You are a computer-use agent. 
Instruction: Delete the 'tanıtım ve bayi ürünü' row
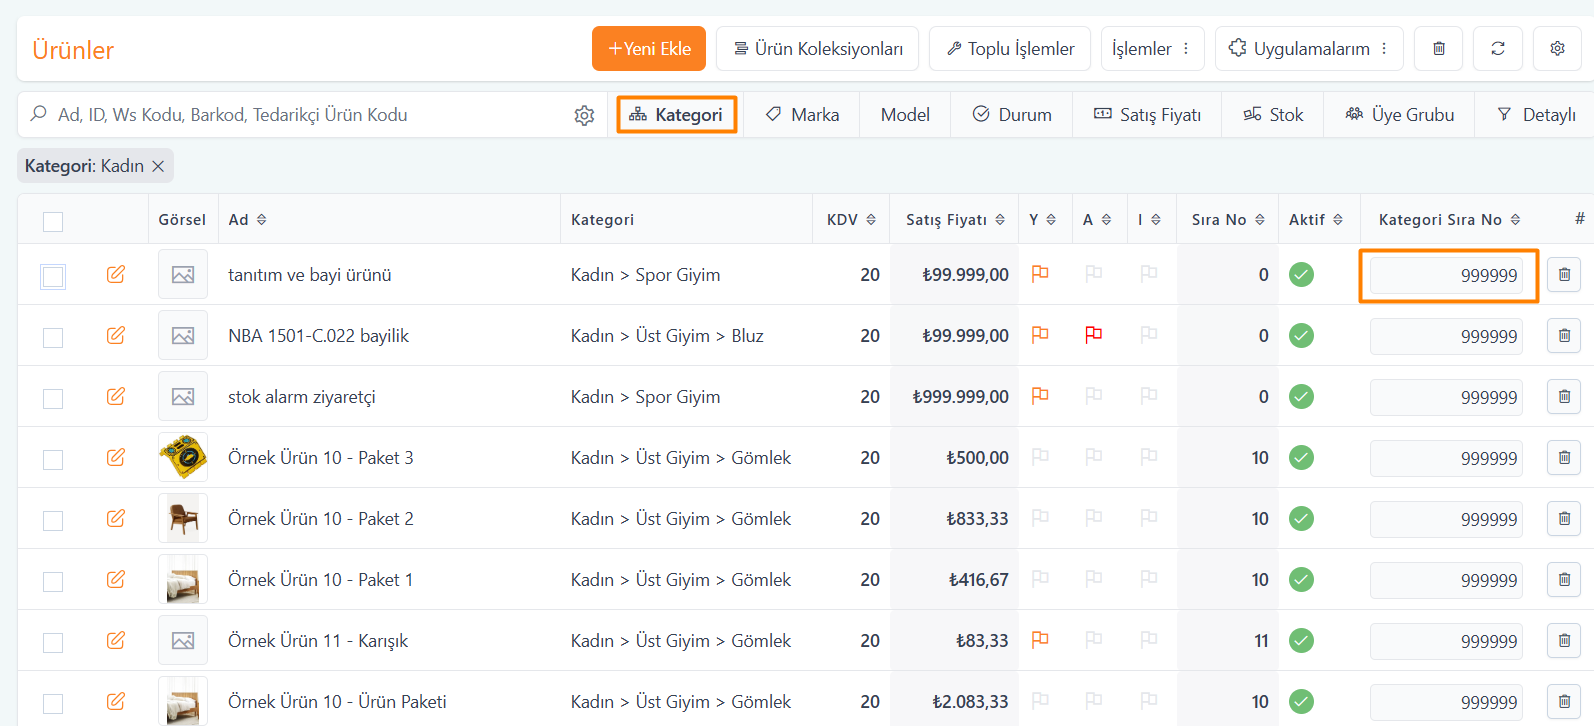1564,275
